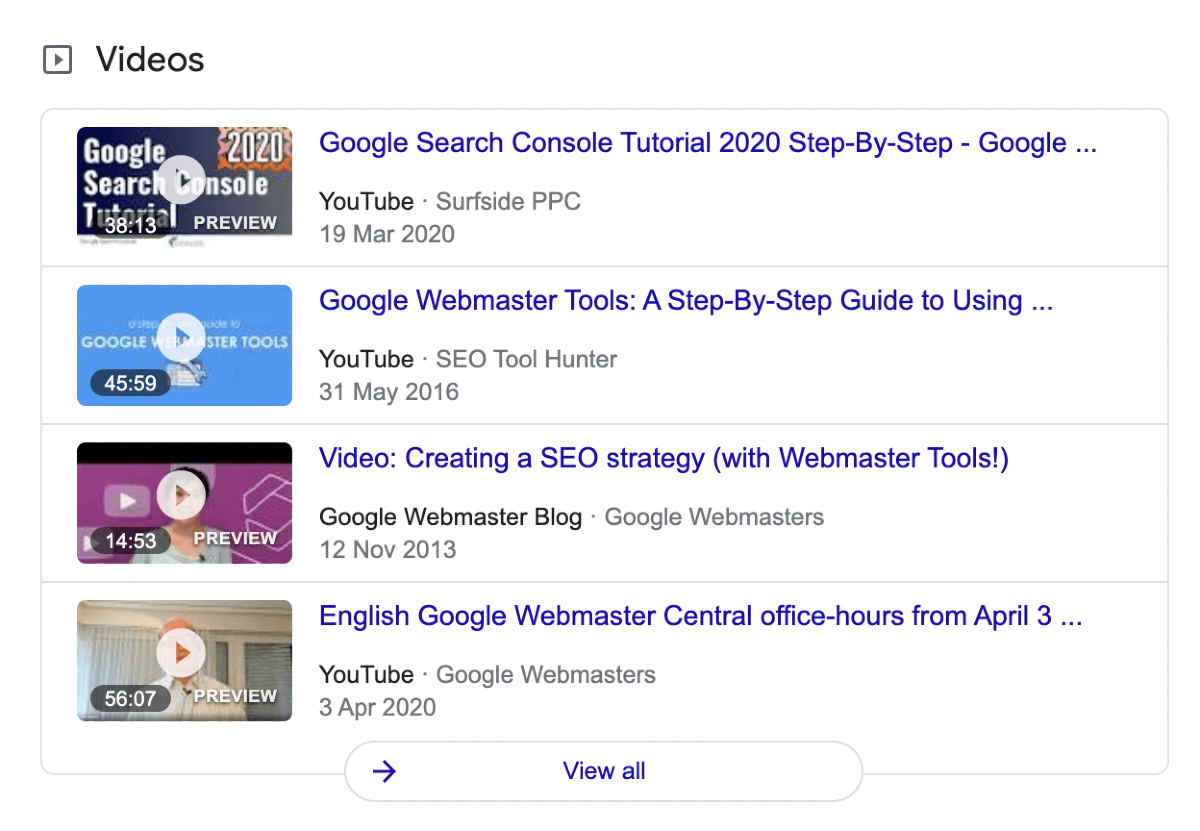Click the 14:53 duration badge

131,540
